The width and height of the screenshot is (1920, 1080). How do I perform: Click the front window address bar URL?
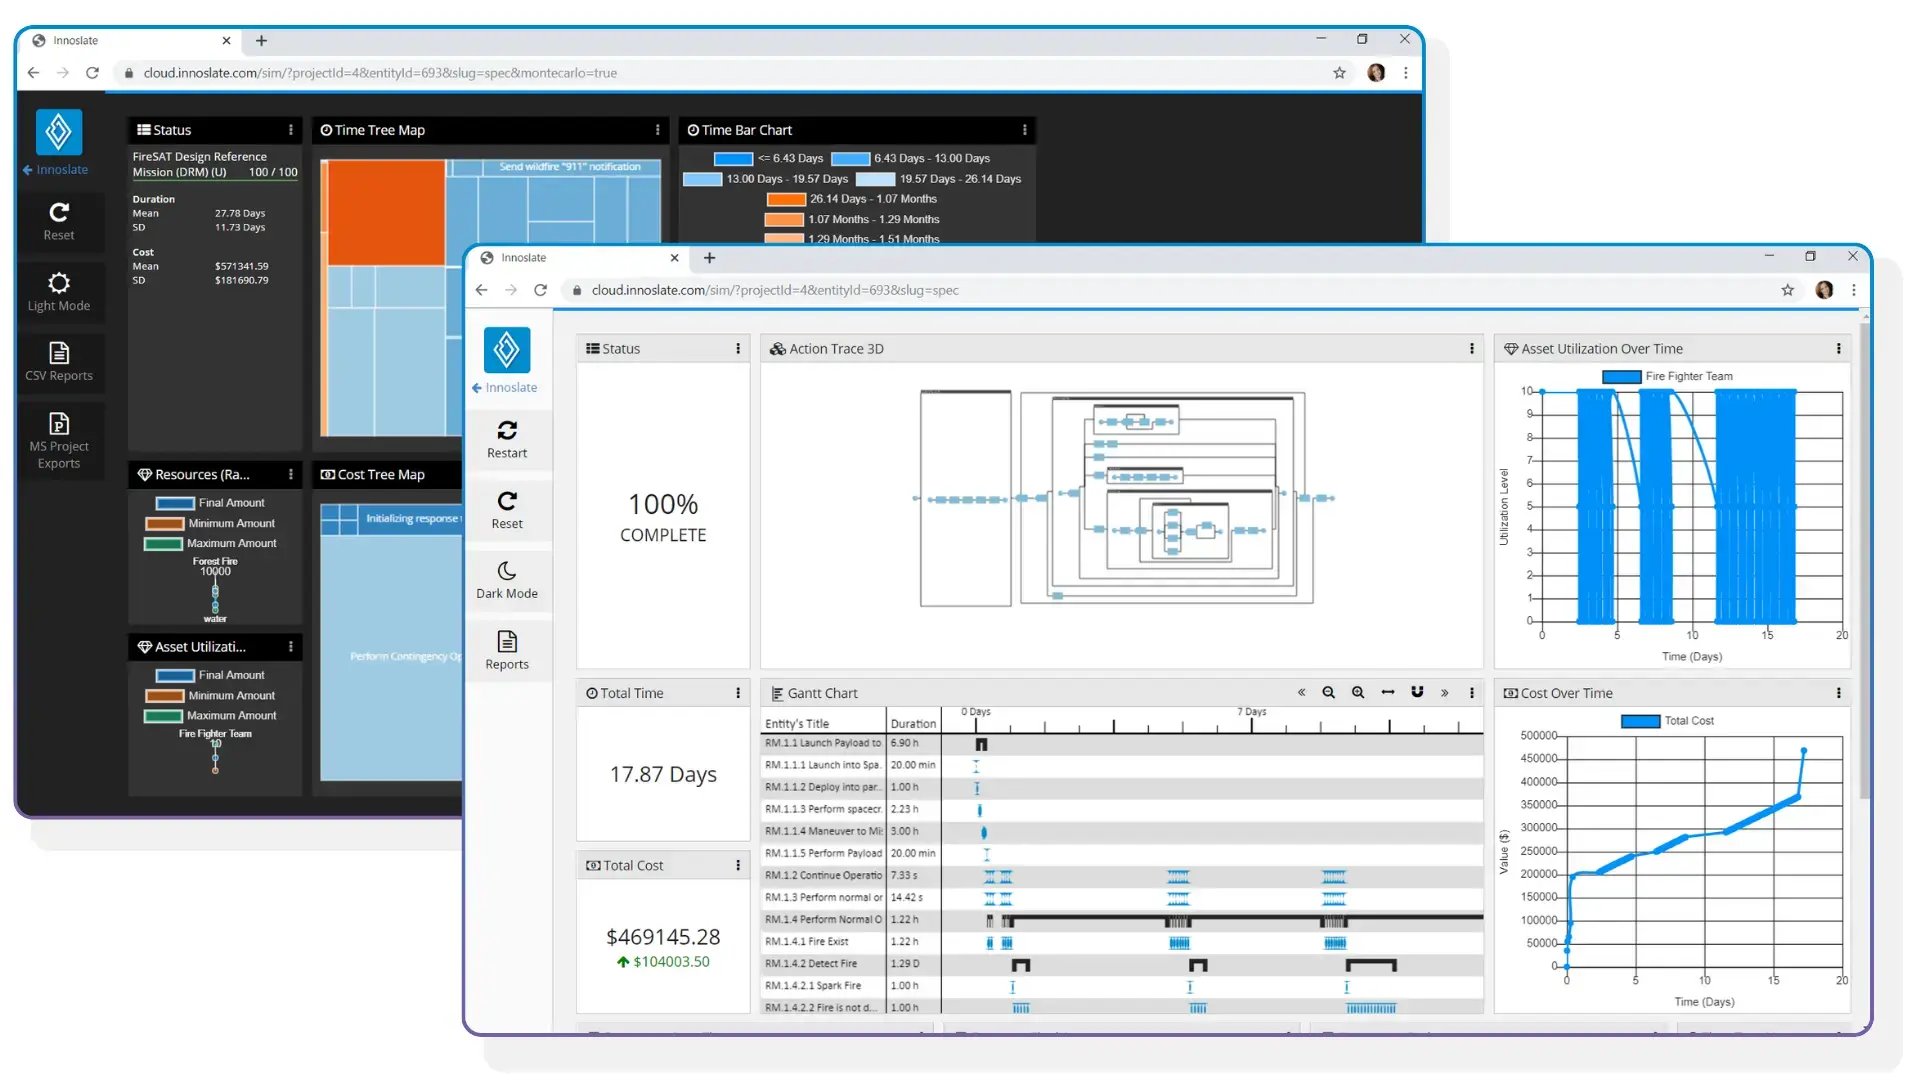coord(775,290)
